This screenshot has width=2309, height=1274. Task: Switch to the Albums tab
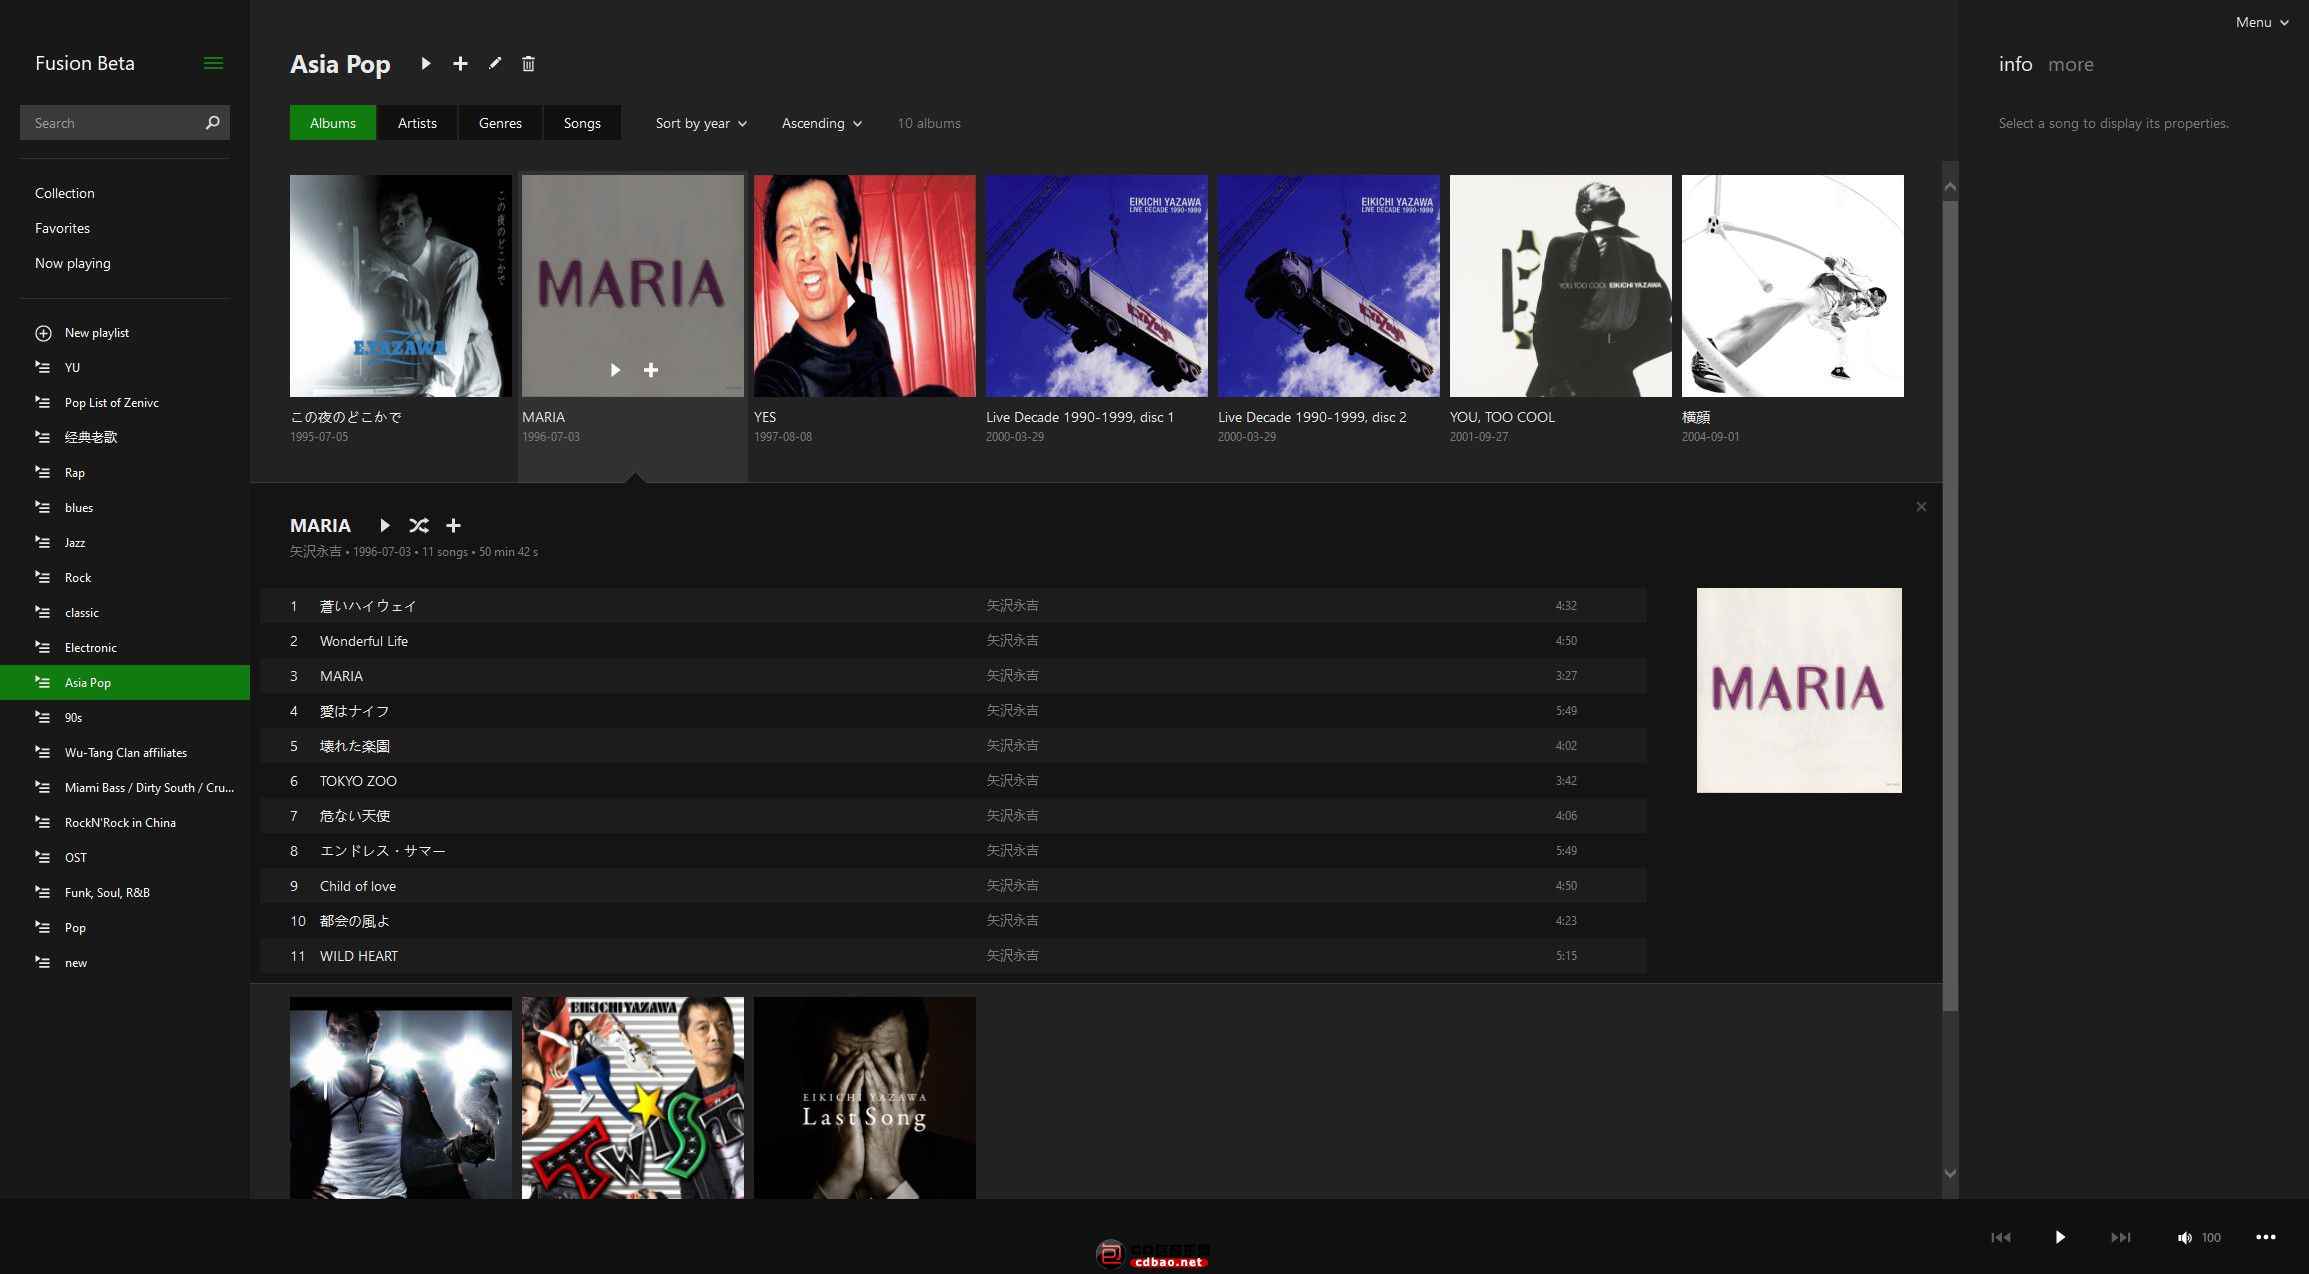[333, 123]
